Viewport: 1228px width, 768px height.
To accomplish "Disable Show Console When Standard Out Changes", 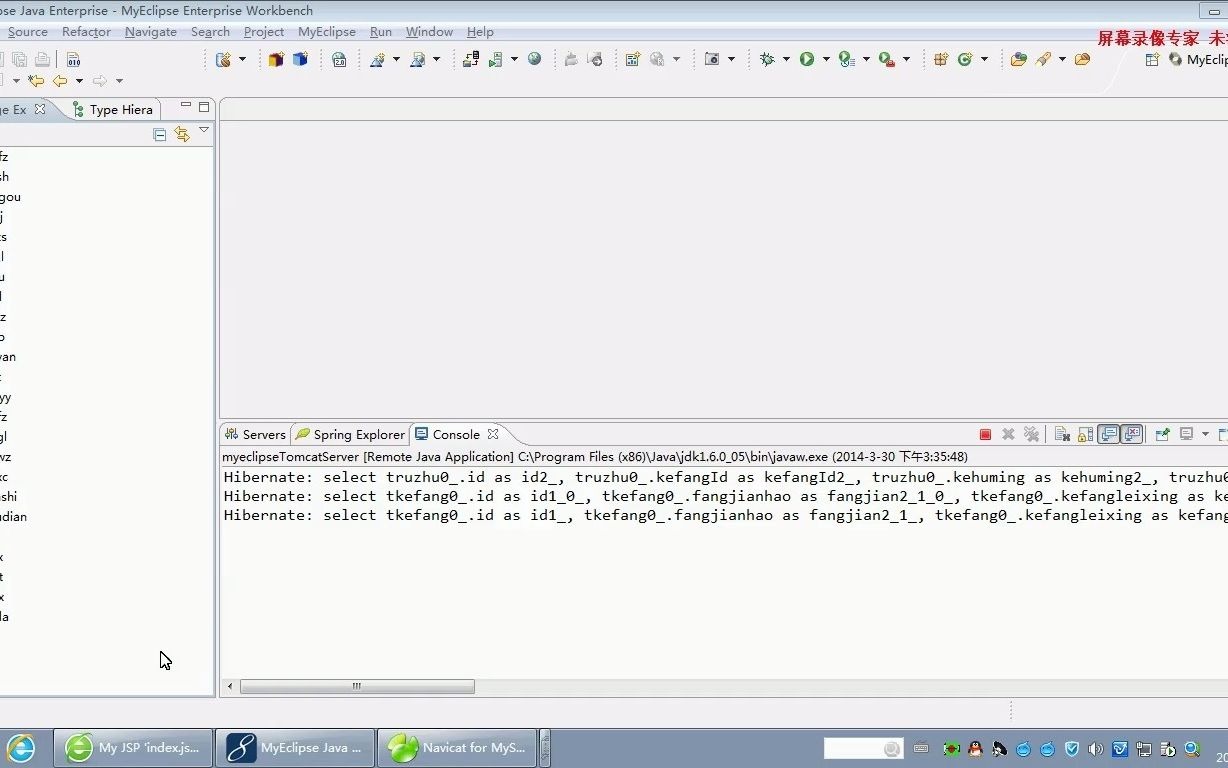I will (x=1108, y=434).
